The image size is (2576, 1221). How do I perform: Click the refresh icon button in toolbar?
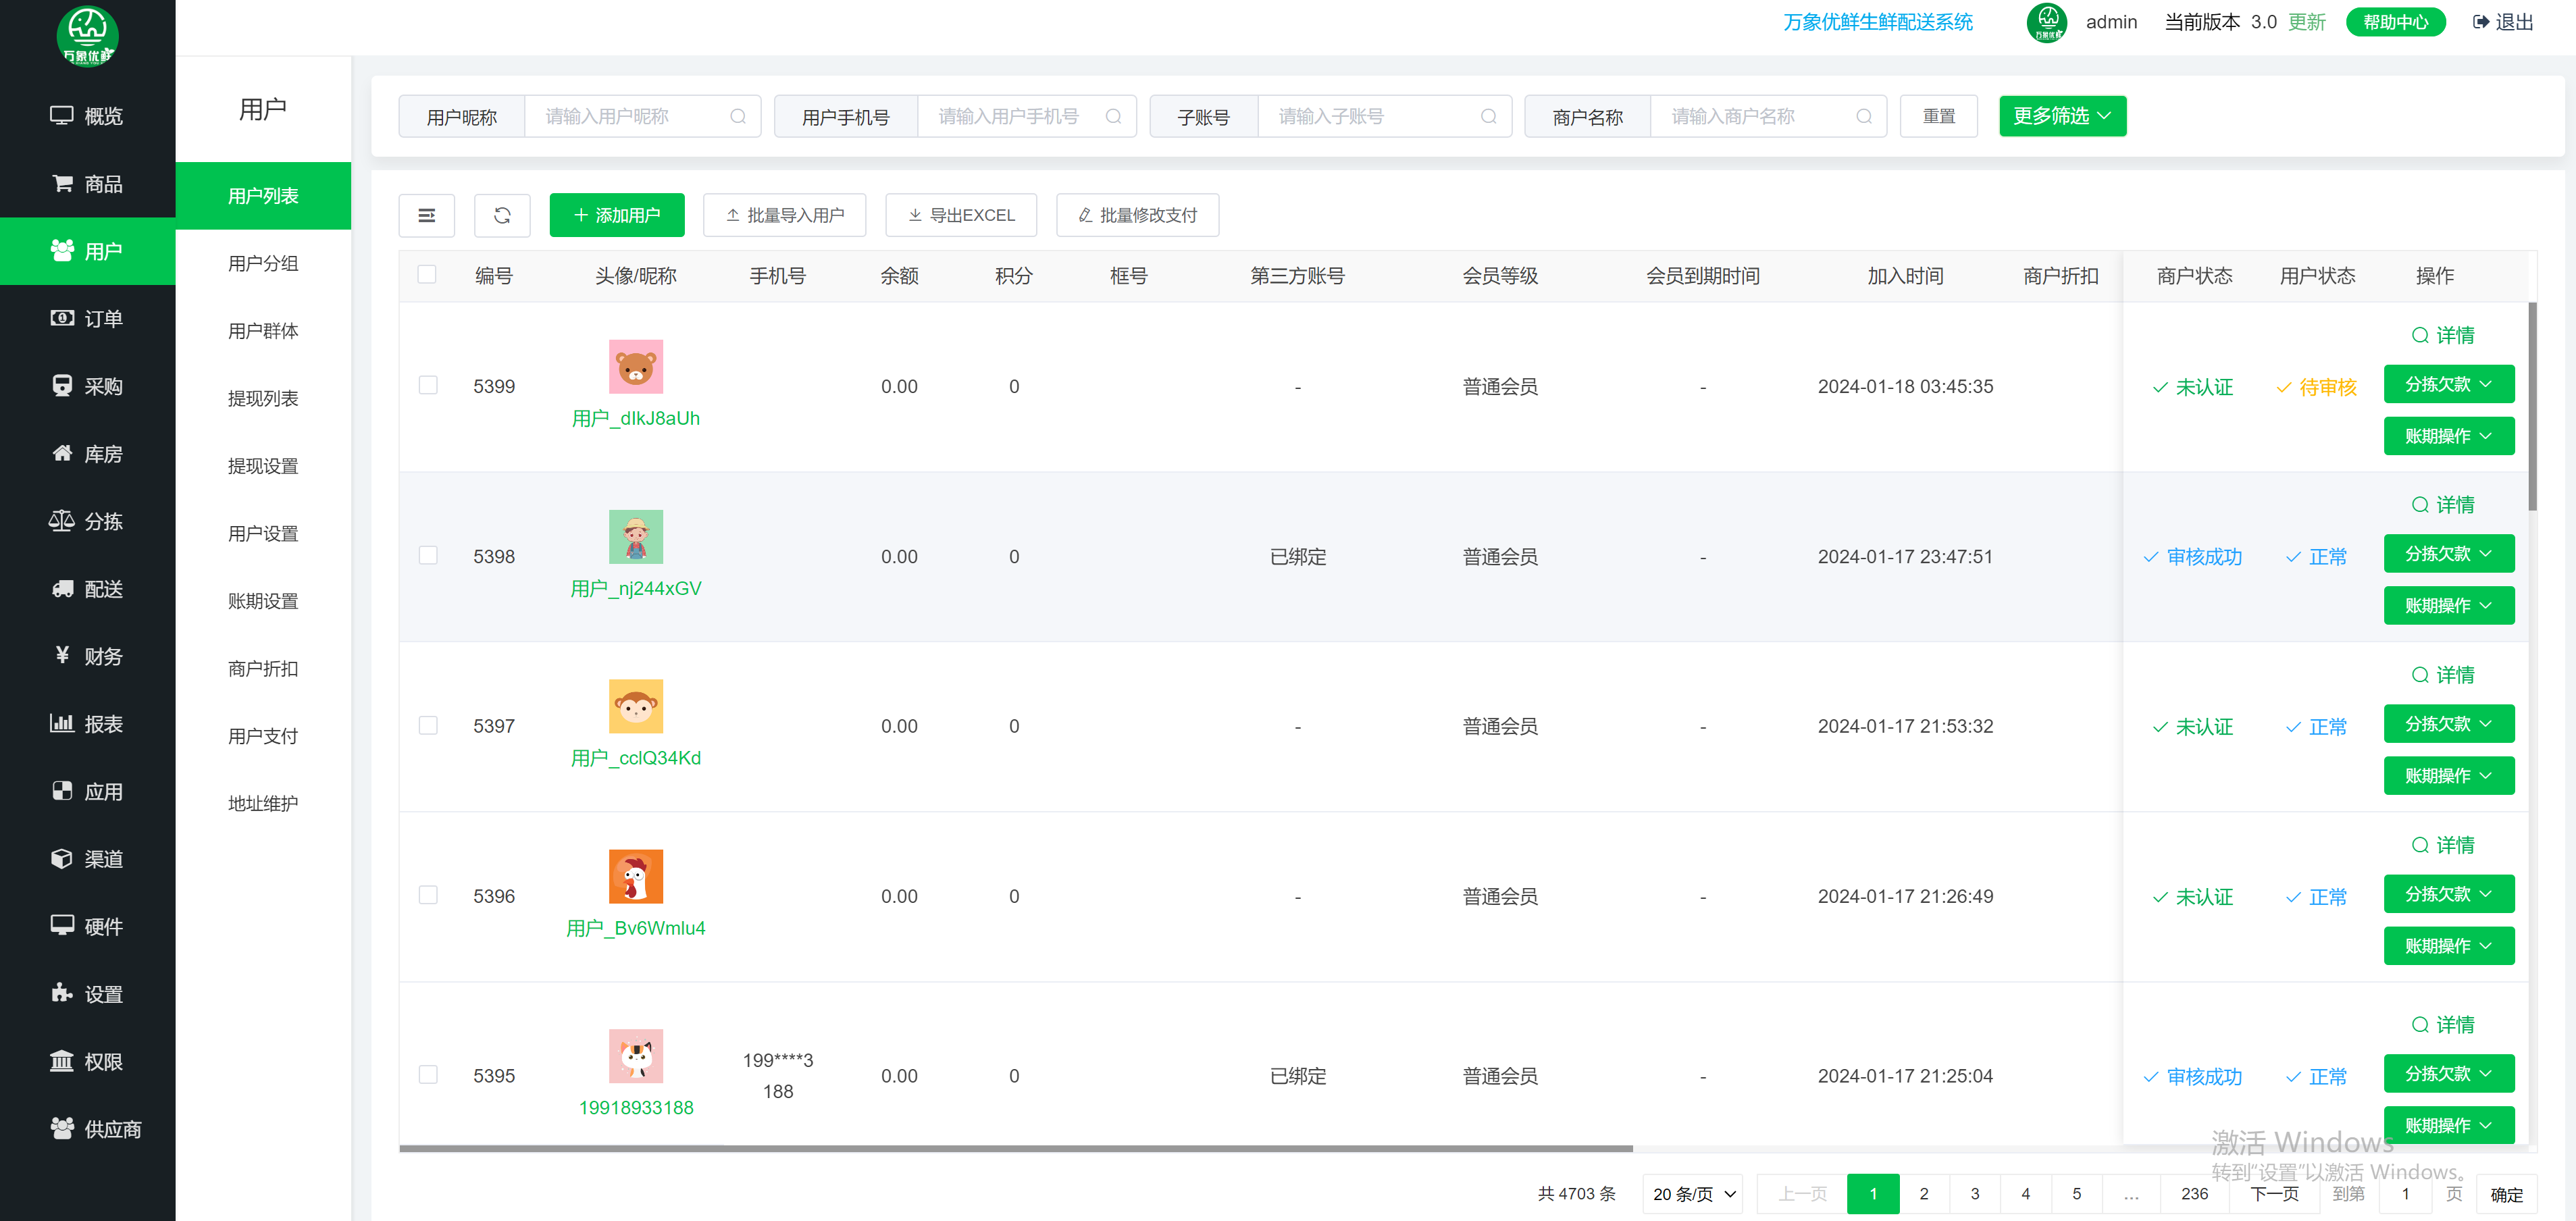[x=502, y=215]
